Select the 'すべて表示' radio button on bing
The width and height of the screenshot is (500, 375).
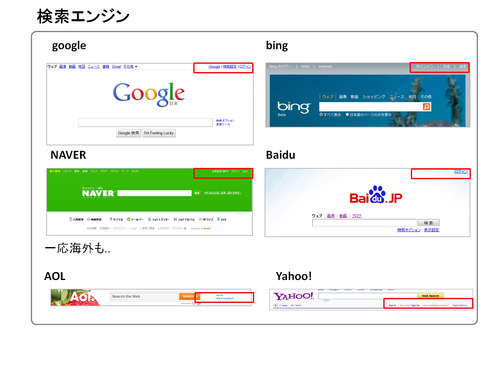pos(321,115)
